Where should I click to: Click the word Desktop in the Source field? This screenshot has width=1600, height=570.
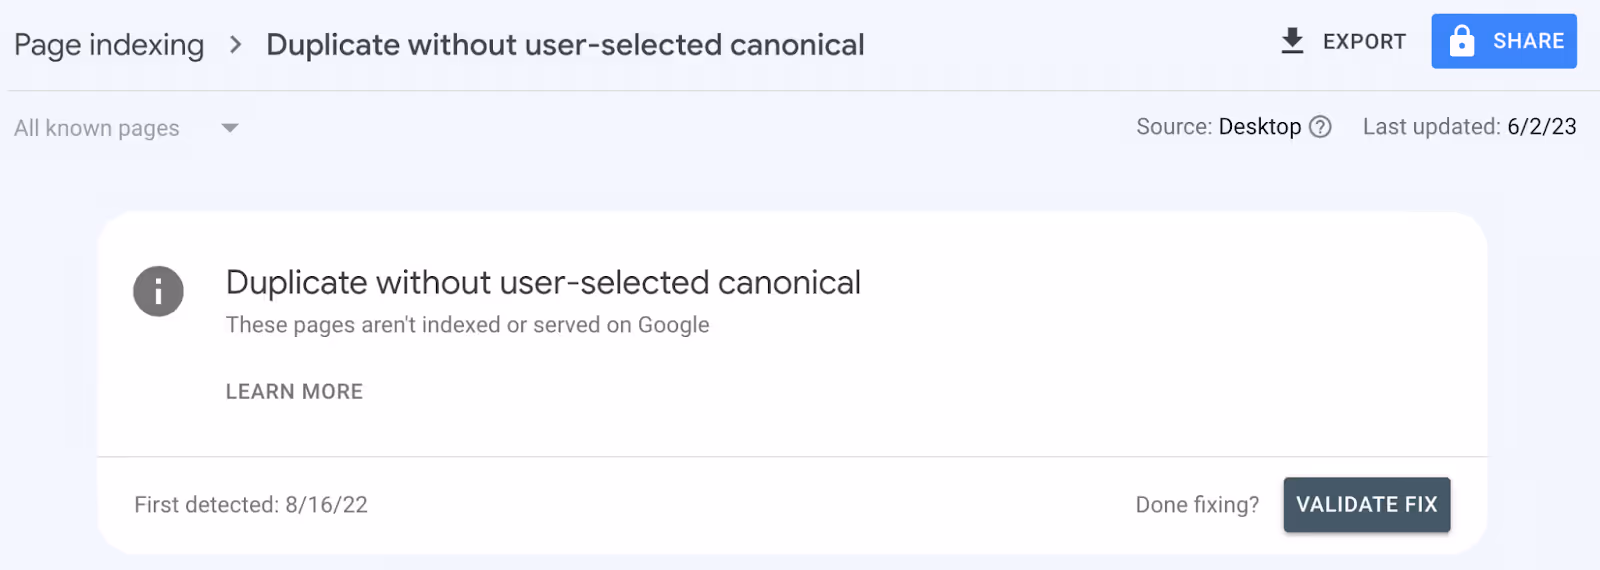click(1260, 127)
